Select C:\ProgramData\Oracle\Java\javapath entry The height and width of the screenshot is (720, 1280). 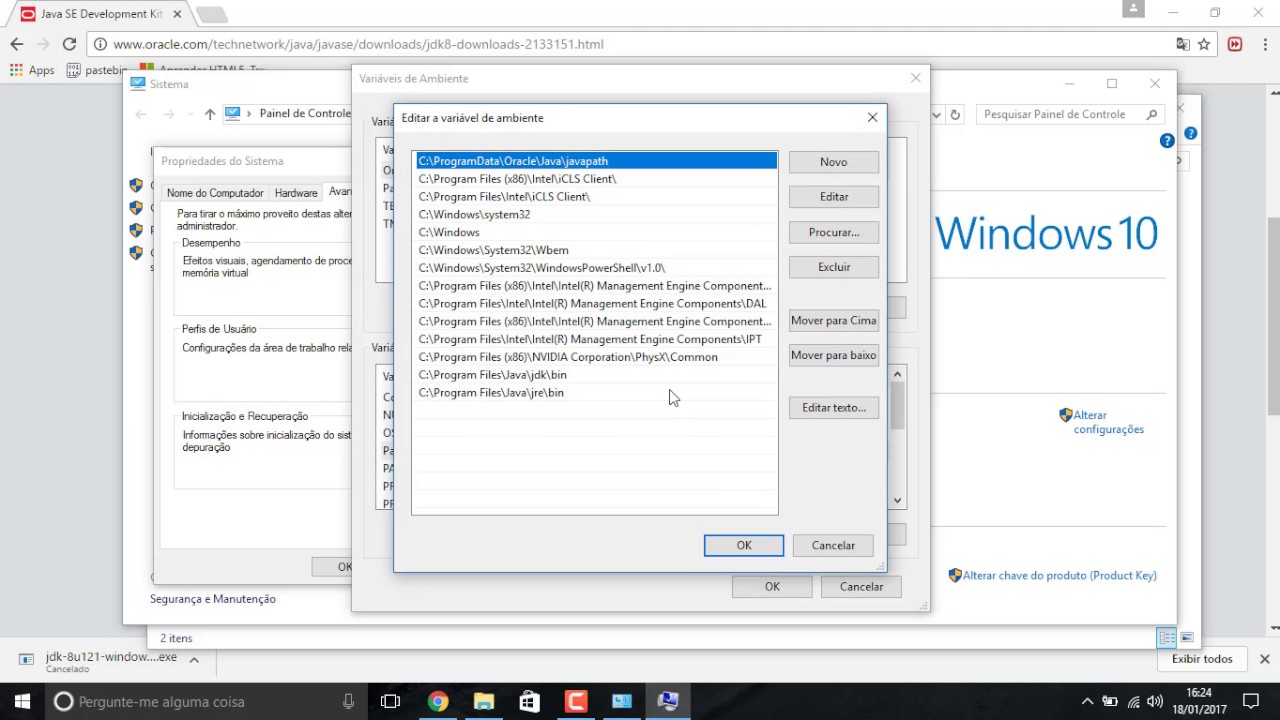click(596, 161)
